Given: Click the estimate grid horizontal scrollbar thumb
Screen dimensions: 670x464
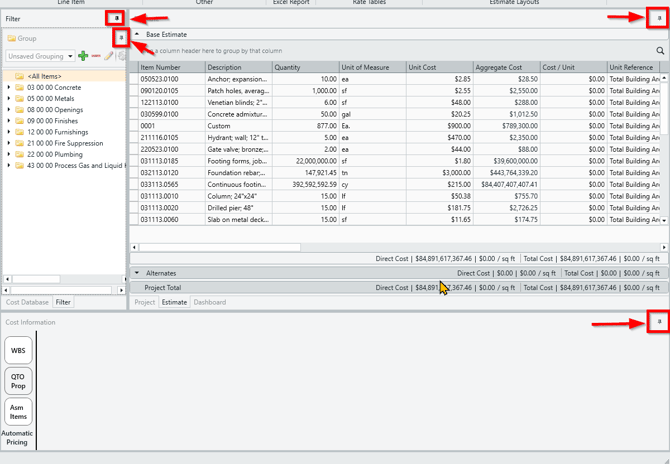Looking at the screenshot, I should coord(220,247).
